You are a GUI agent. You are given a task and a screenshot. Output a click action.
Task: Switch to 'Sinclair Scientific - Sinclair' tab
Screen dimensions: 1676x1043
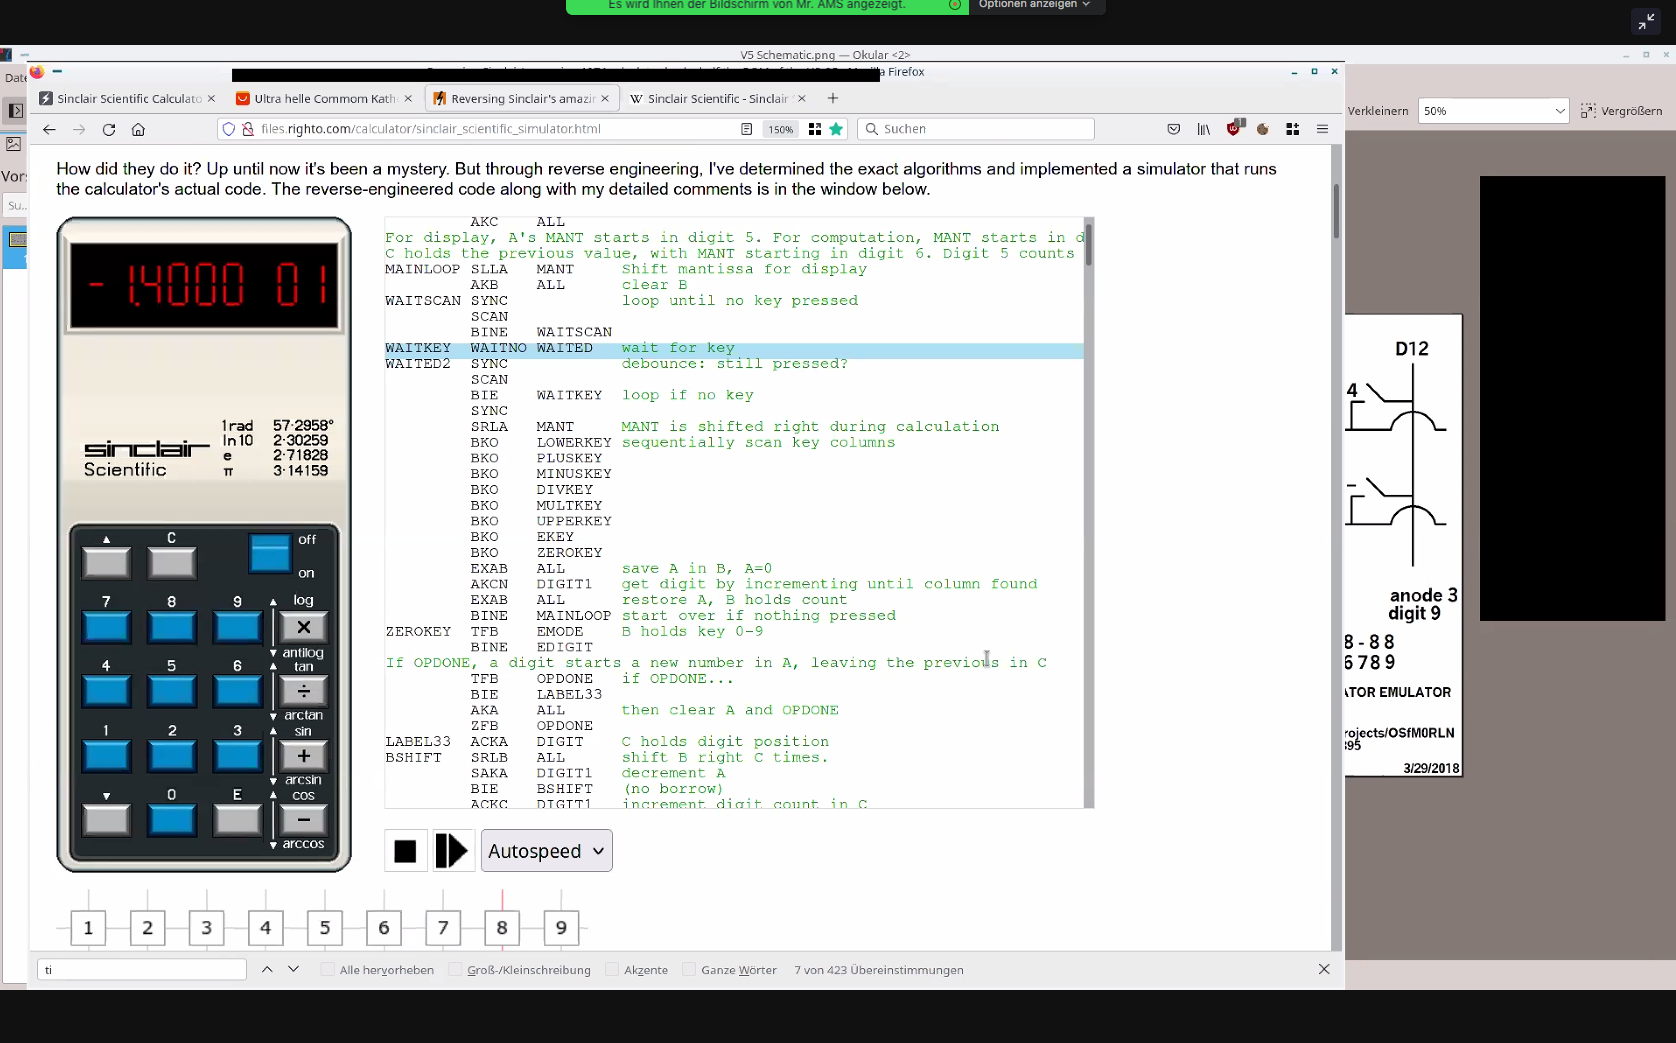click(716, 98)
